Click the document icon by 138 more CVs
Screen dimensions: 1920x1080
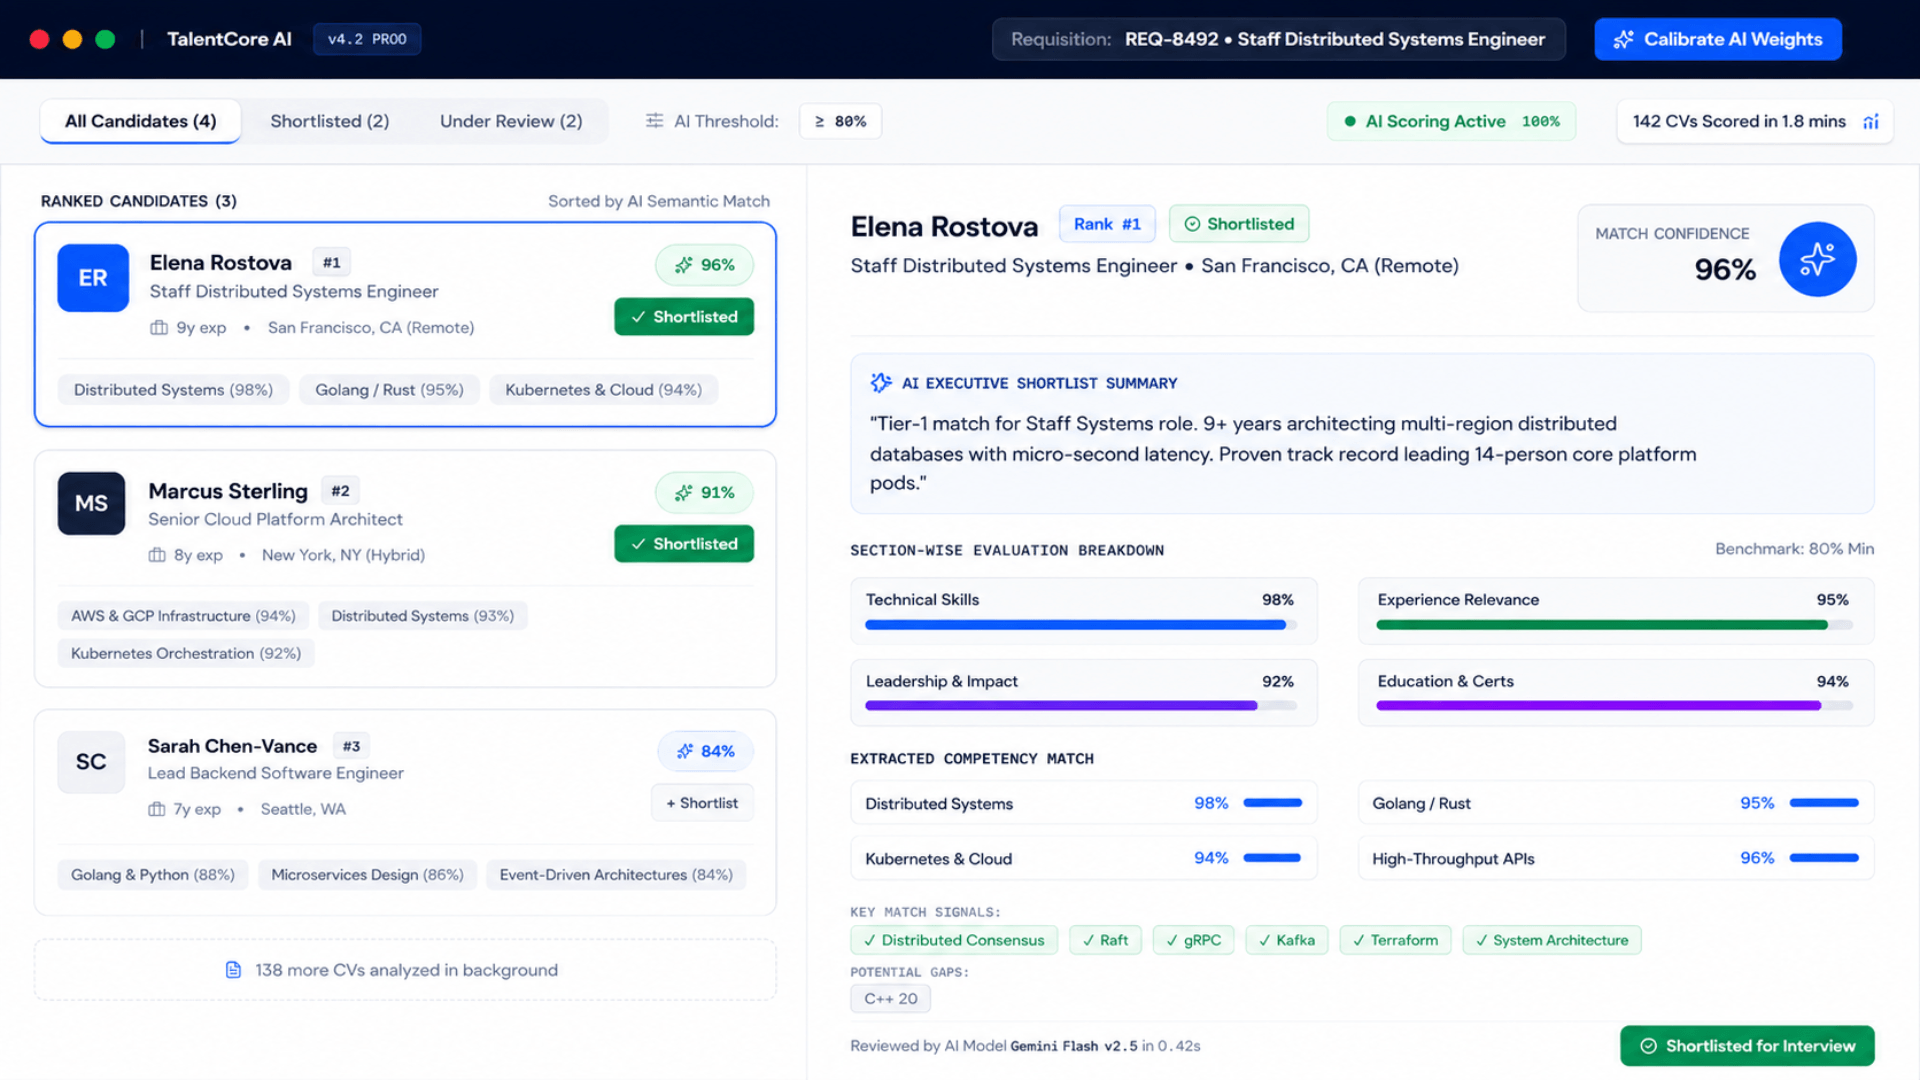[x=233, y=970]
